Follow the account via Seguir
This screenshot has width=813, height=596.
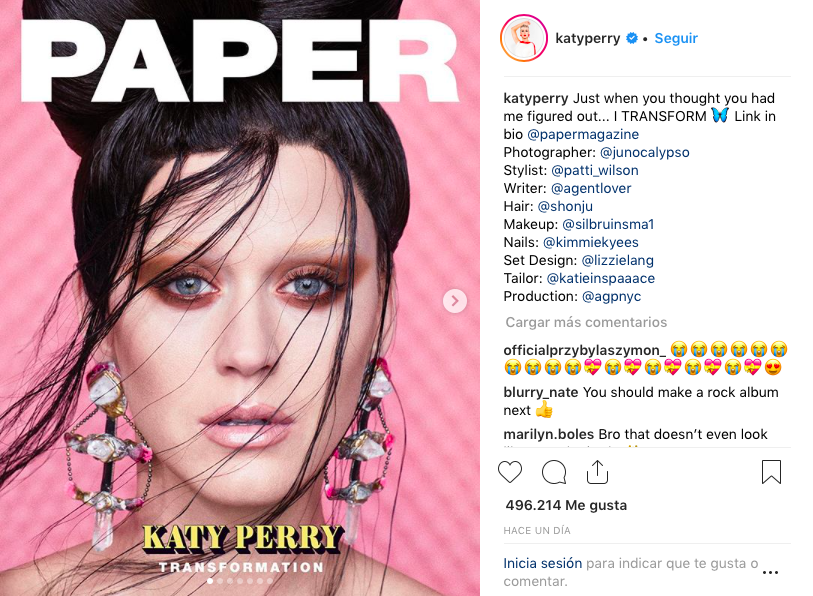point(676,38)
